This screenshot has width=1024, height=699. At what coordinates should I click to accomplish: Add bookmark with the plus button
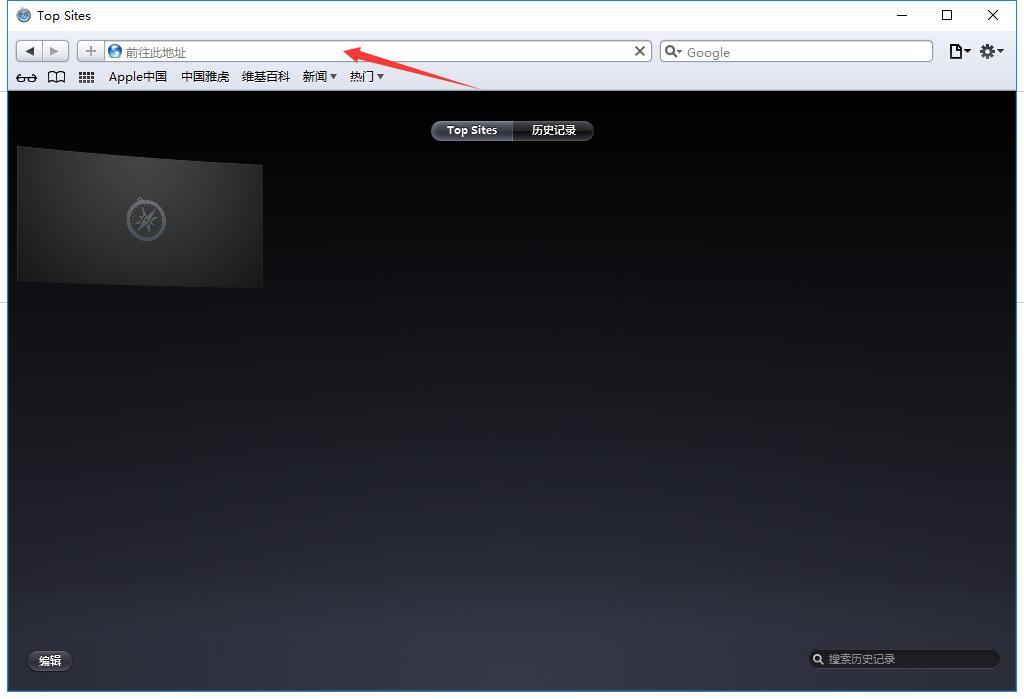91,51
